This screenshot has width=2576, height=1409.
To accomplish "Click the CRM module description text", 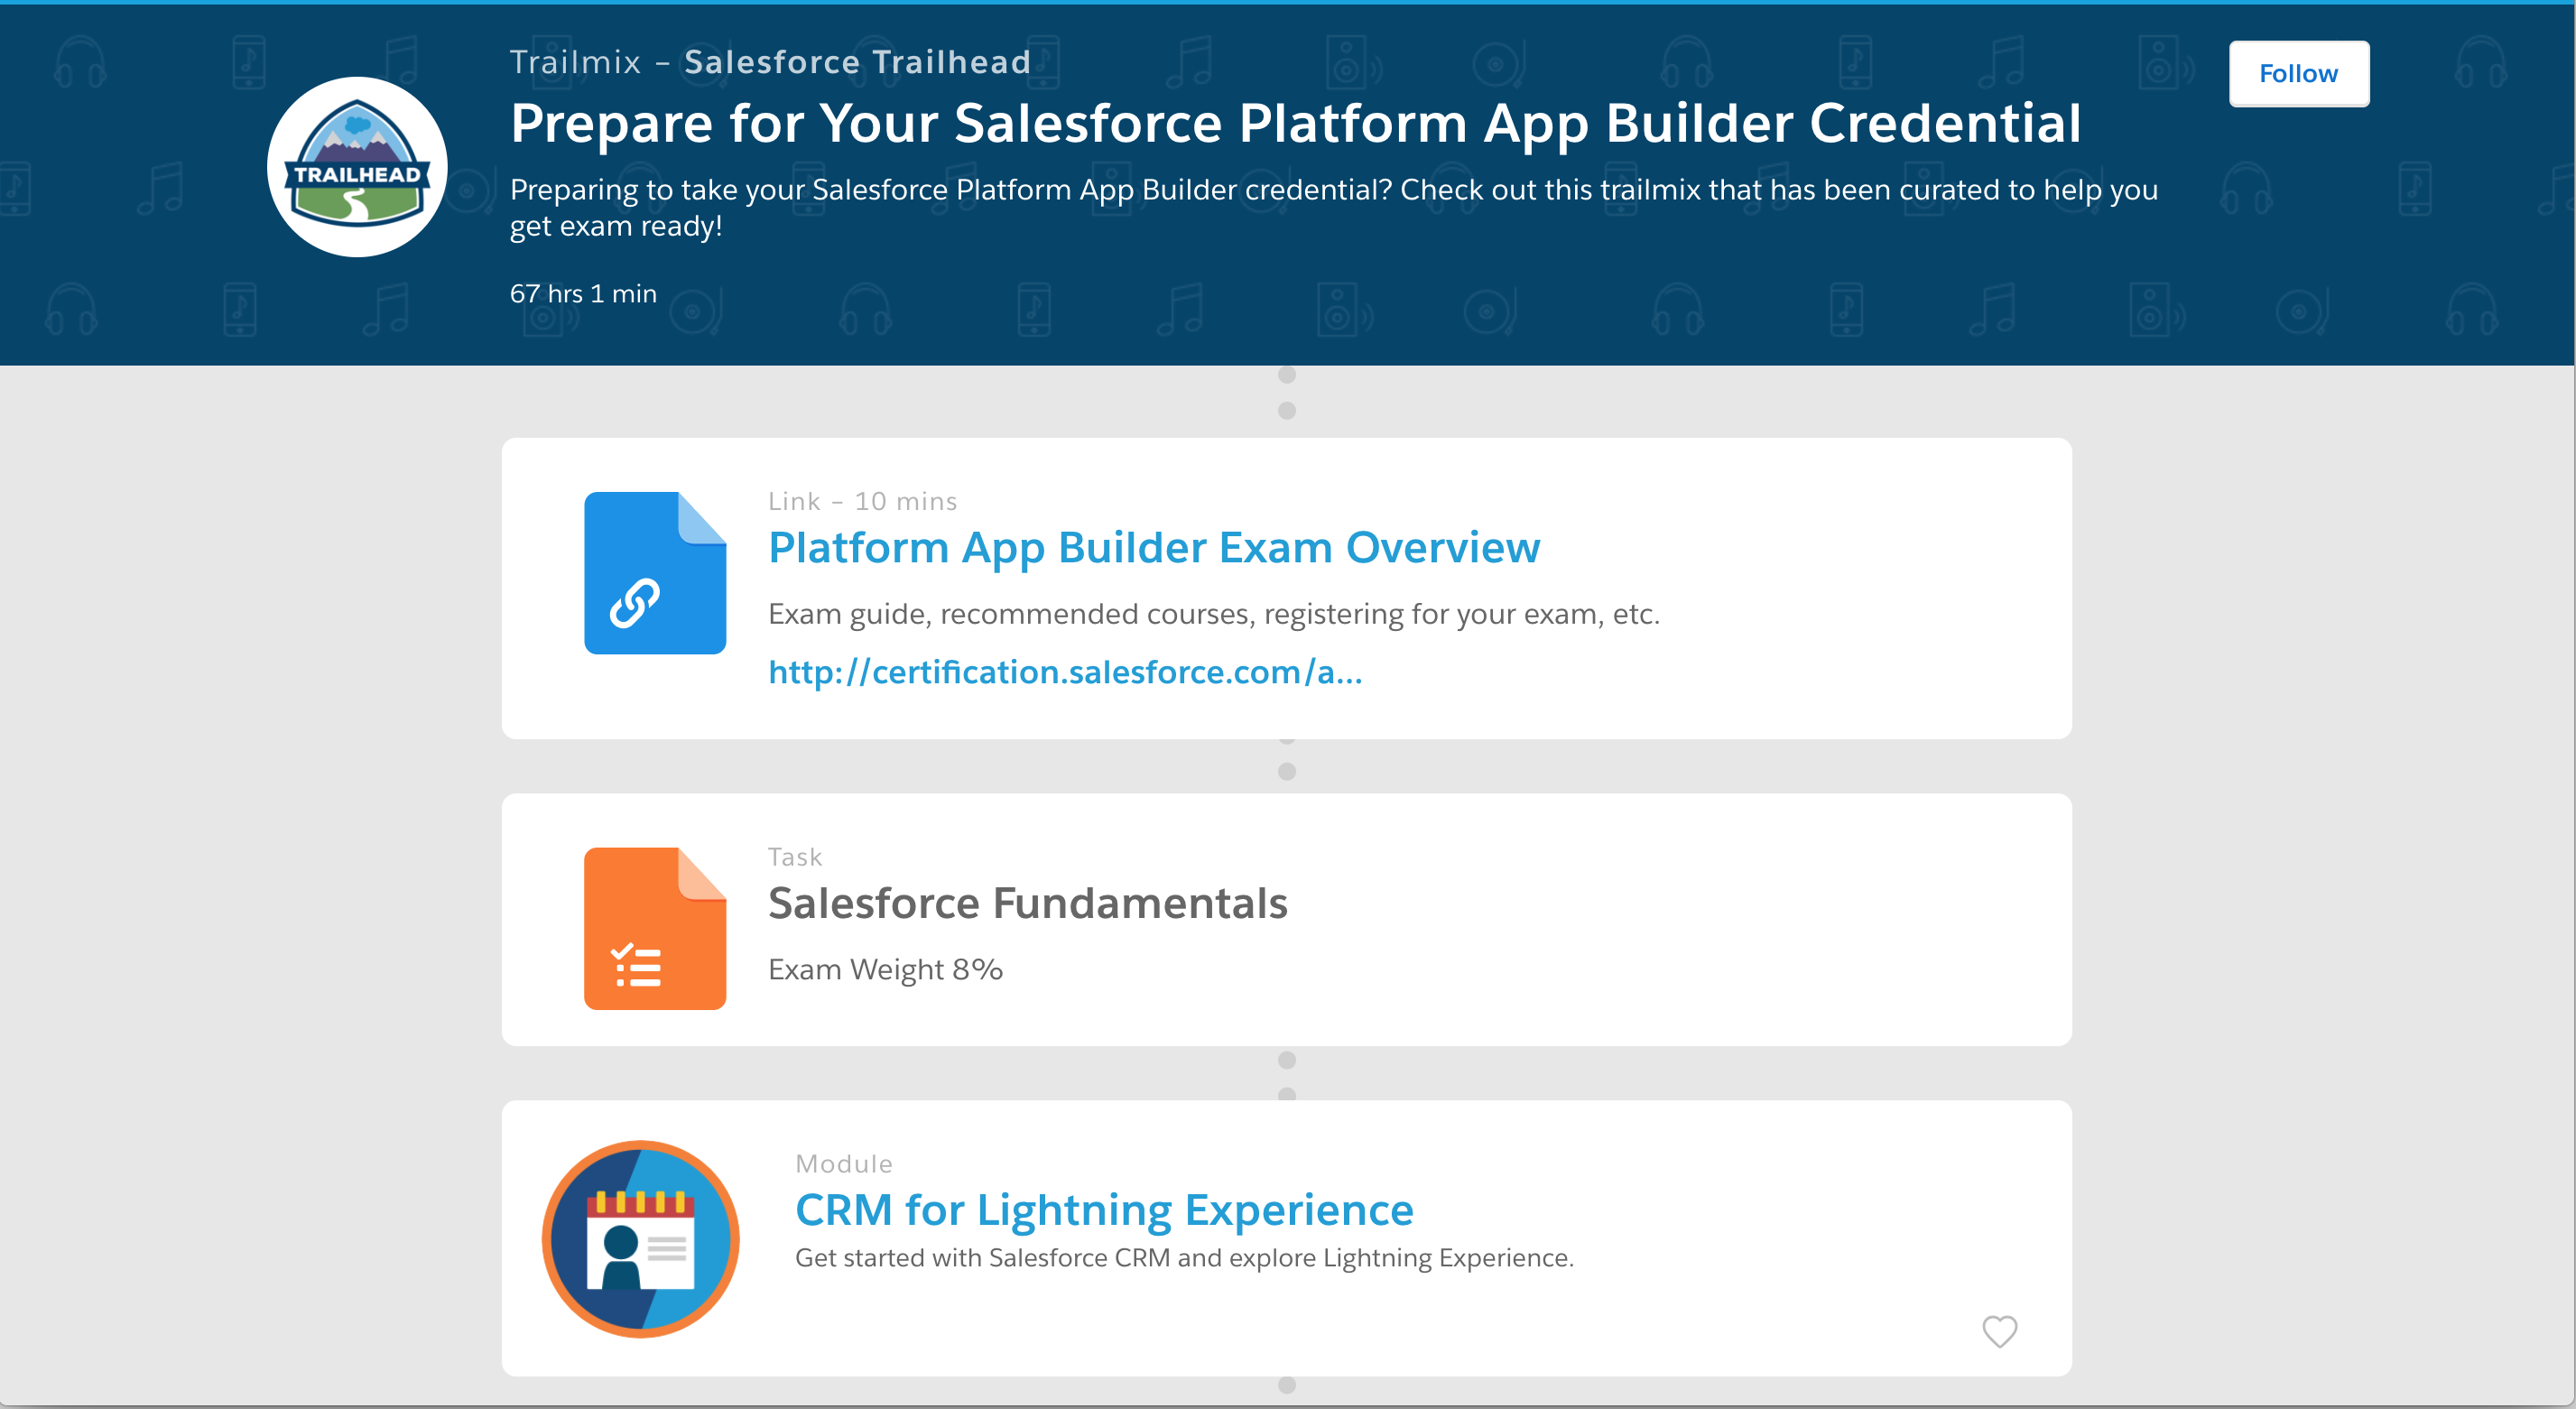I will pos(1183,1258).
